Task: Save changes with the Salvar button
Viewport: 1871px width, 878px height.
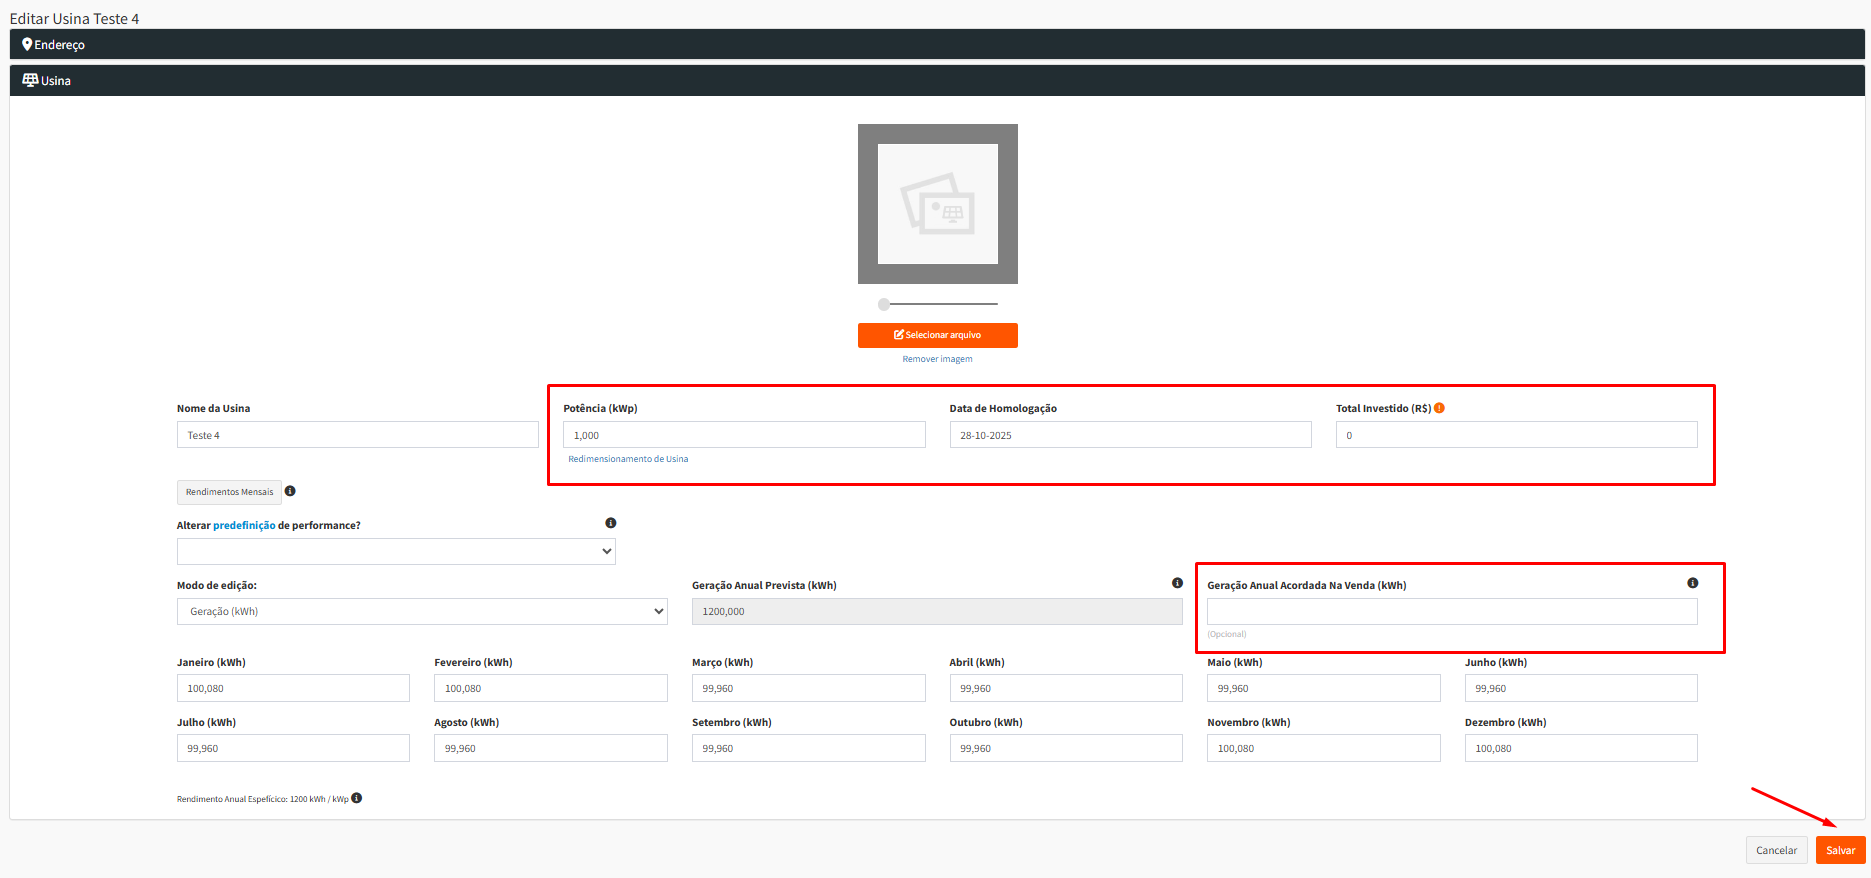Action: click(x=1840, y=850)
